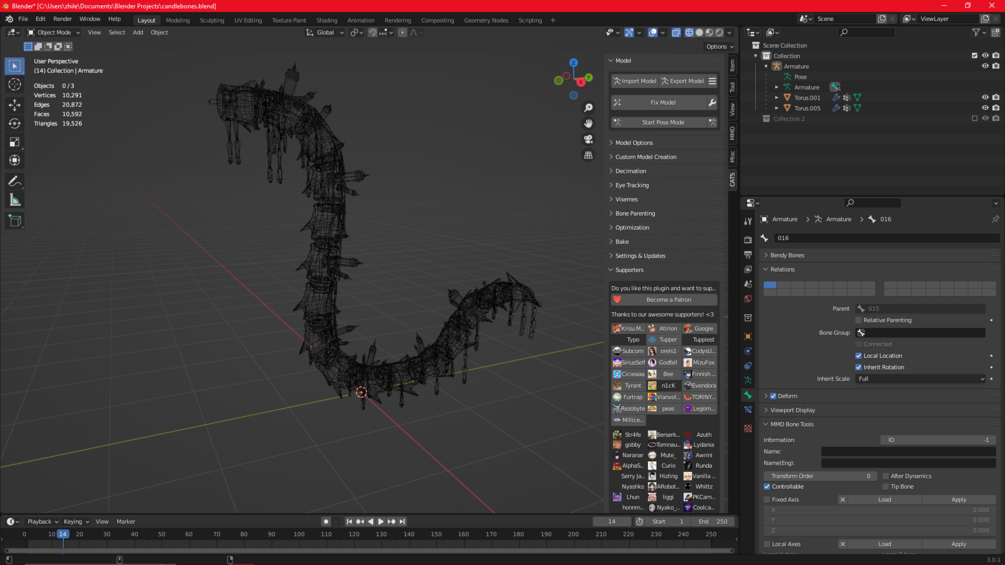Toggle Local Location checkbox
Image resolution: width=1005 pixels, height=565 pixels.
tap(858, 356)
